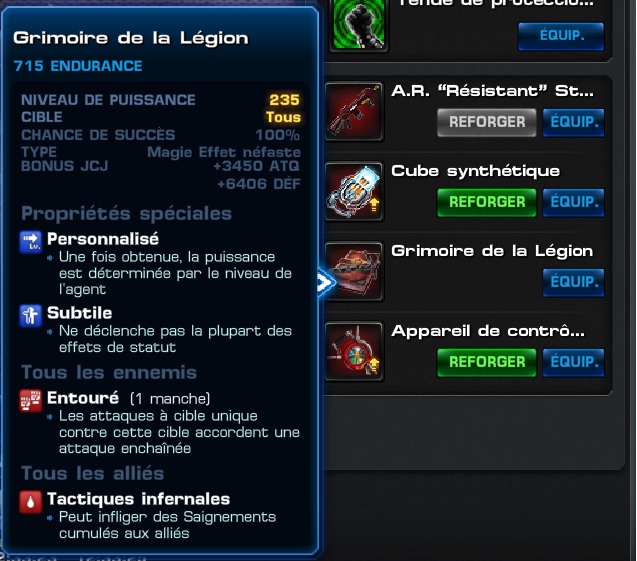Equip the Grimoire de la Légion
This screenshot has height=561, width=637.
pos(573,282)
